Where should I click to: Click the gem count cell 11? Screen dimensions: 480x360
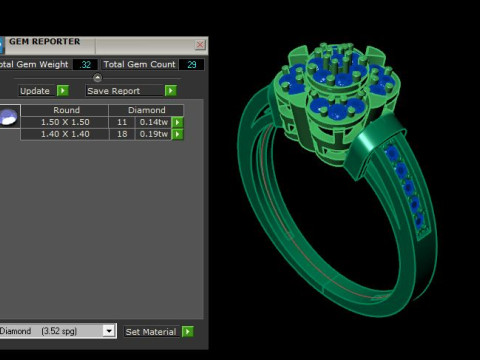pos(122,122)
